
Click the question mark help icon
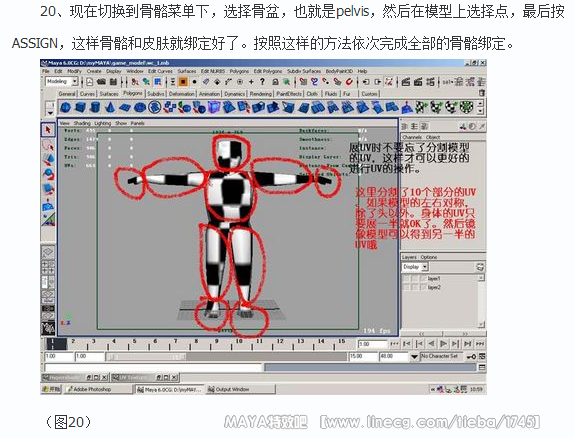point(262,82)
